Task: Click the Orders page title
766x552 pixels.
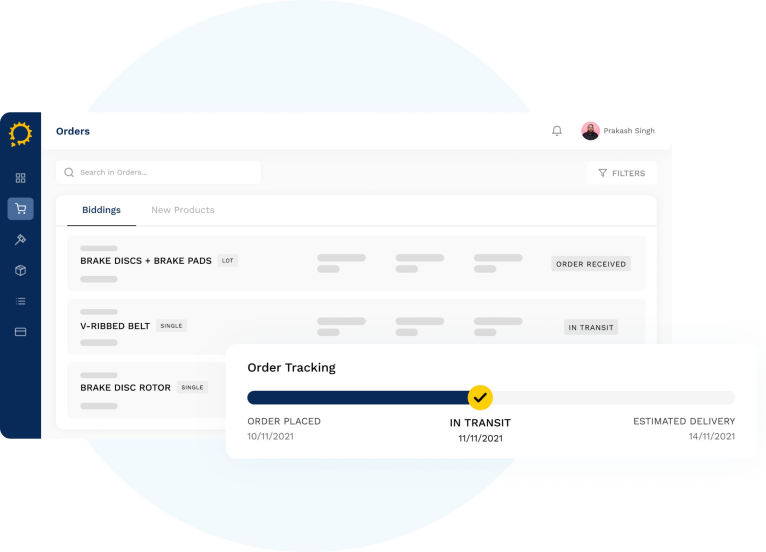Action: point(73,131)
